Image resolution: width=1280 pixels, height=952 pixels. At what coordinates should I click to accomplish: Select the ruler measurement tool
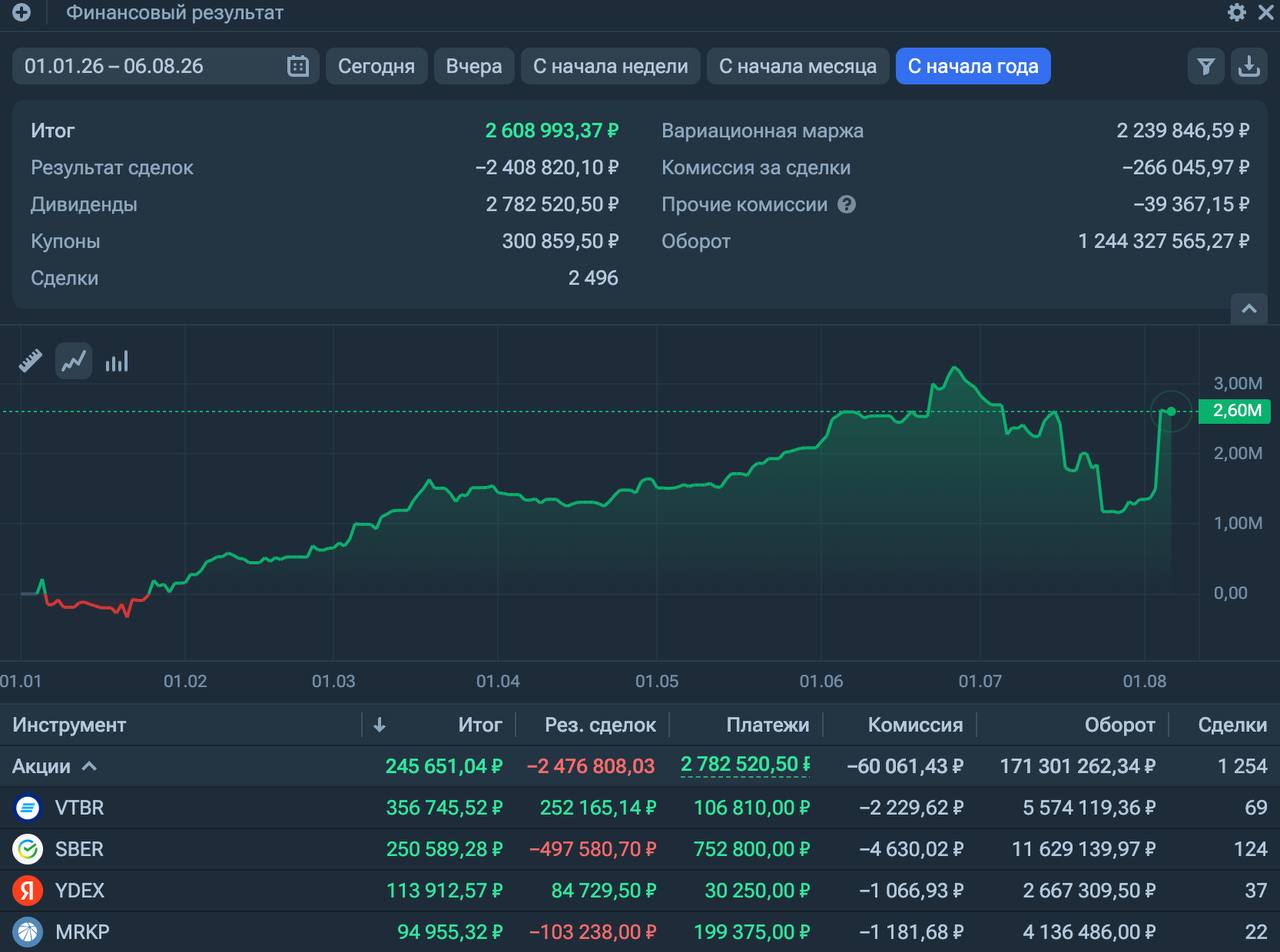(x=31, y=361)
